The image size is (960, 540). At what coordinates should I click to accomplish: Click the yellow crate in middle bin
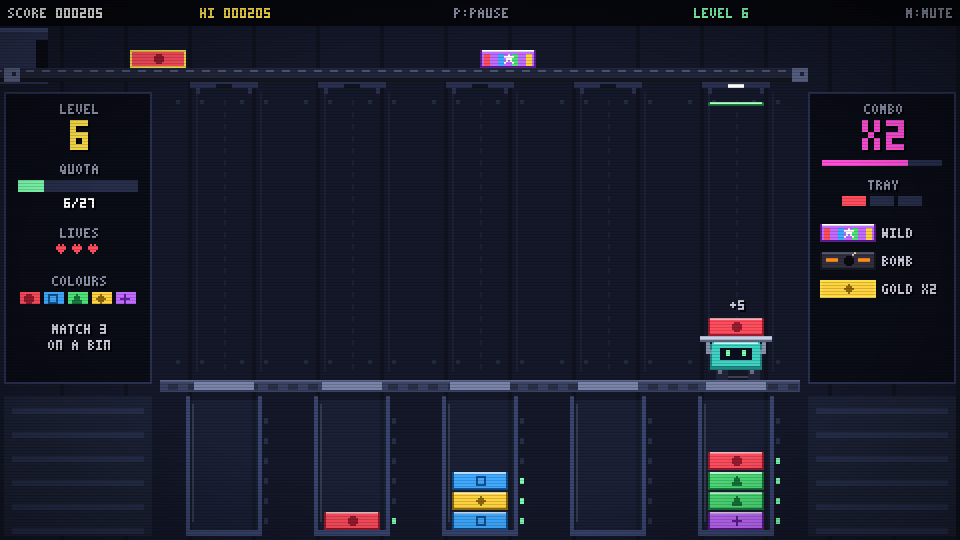[480, 501]
